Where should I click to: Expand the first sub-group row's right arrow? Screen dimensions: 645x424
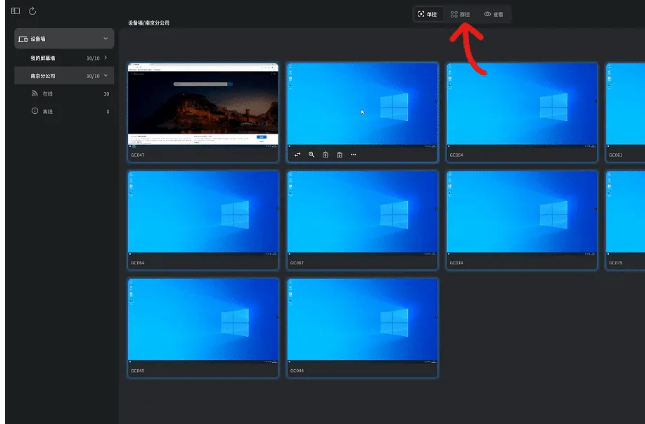(x=106, y=58)
